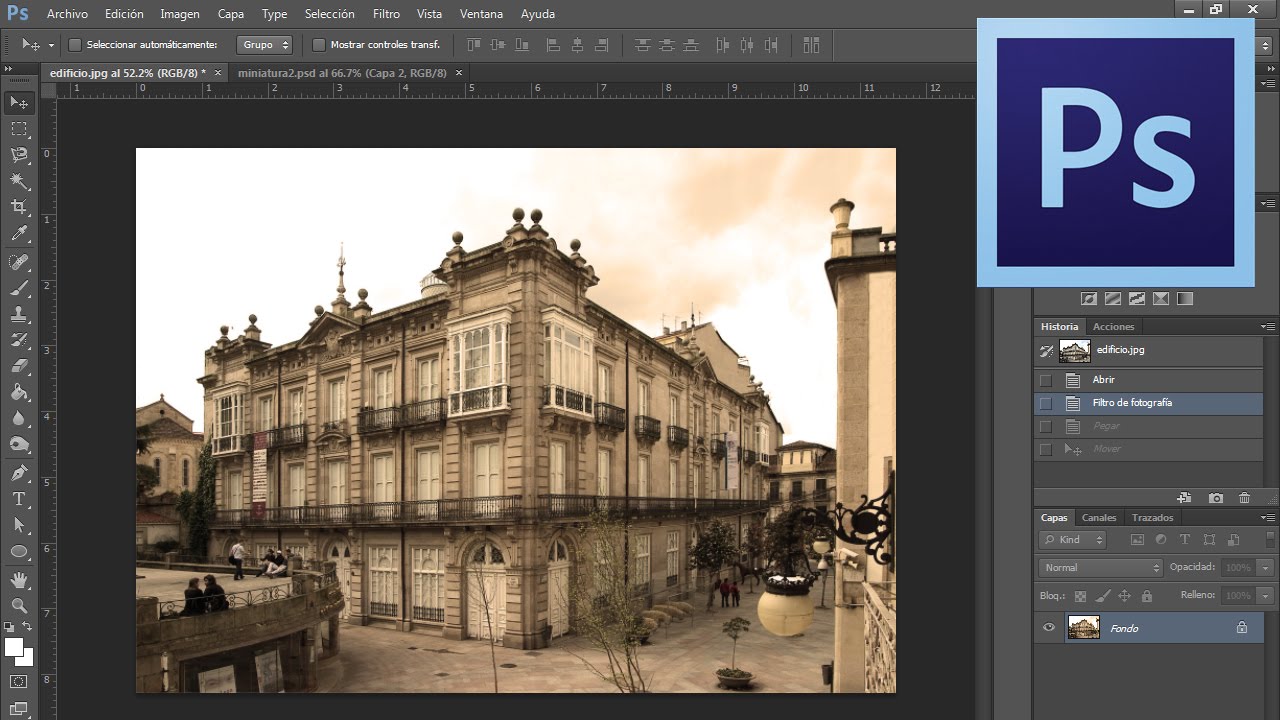Create new snapshot with camera icon
This screenshot has height=720, width=1280.
tap(1215, 498)
